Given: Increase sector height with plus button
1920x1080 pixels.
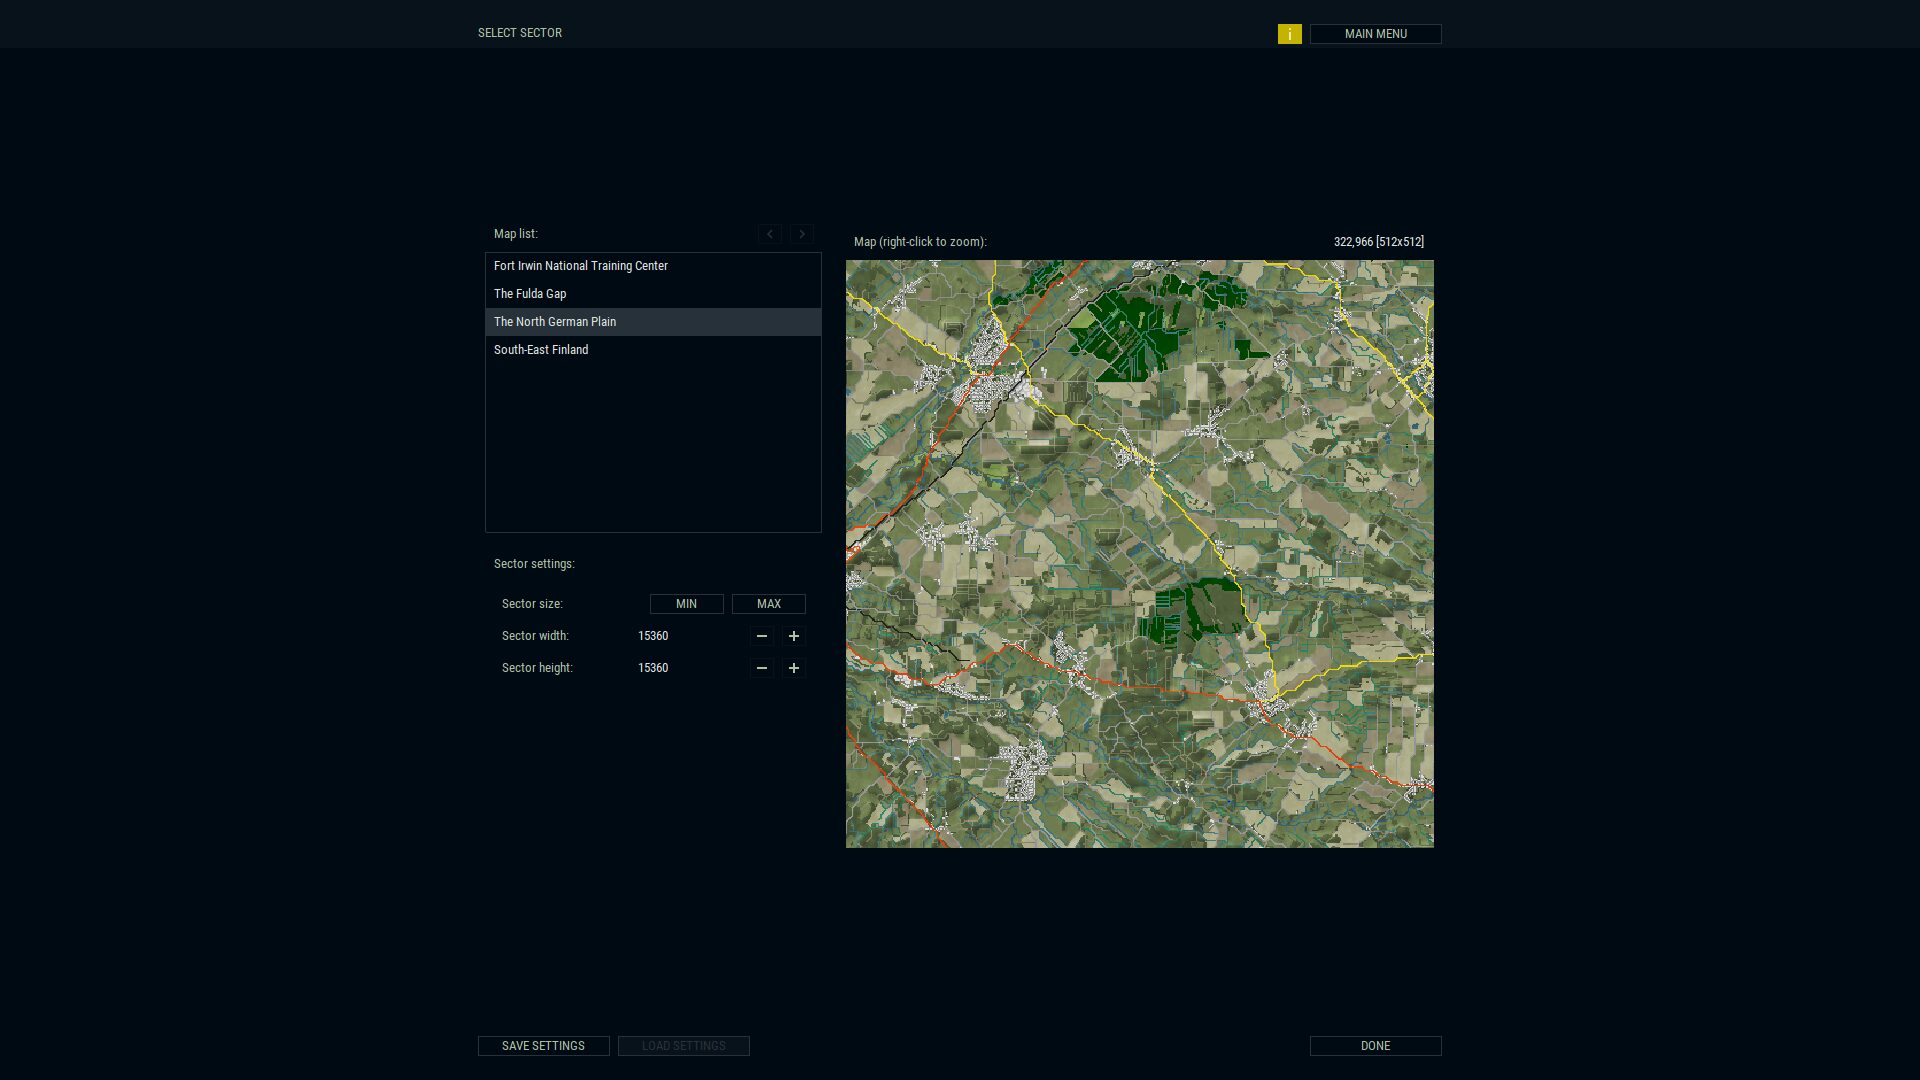Looking at the screenshot, I should [x=793, y=668].
